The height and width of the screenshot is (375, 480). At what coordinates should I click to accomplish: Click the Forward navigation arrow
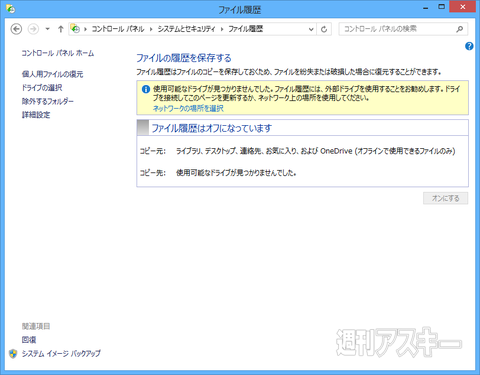[33, 29]
